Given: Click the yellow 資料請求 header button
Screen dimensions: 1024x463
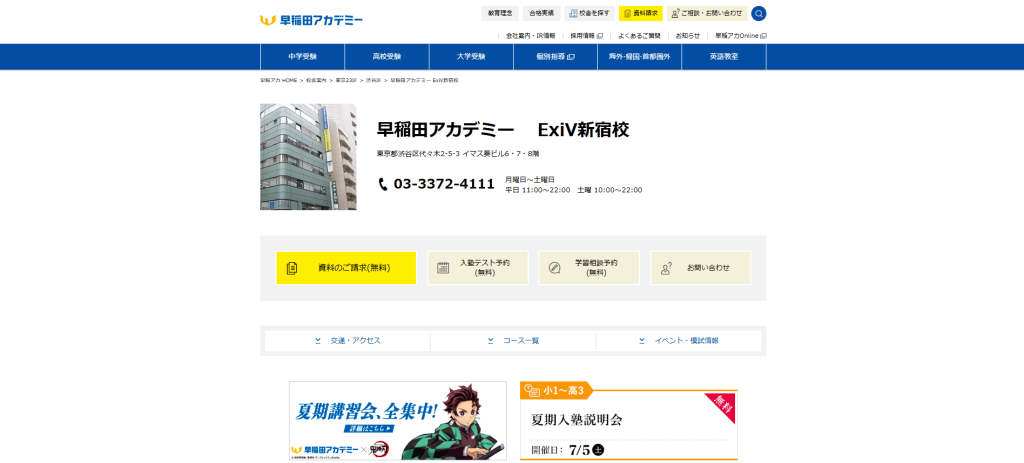Looking at the screenshot, I should 641,13.
